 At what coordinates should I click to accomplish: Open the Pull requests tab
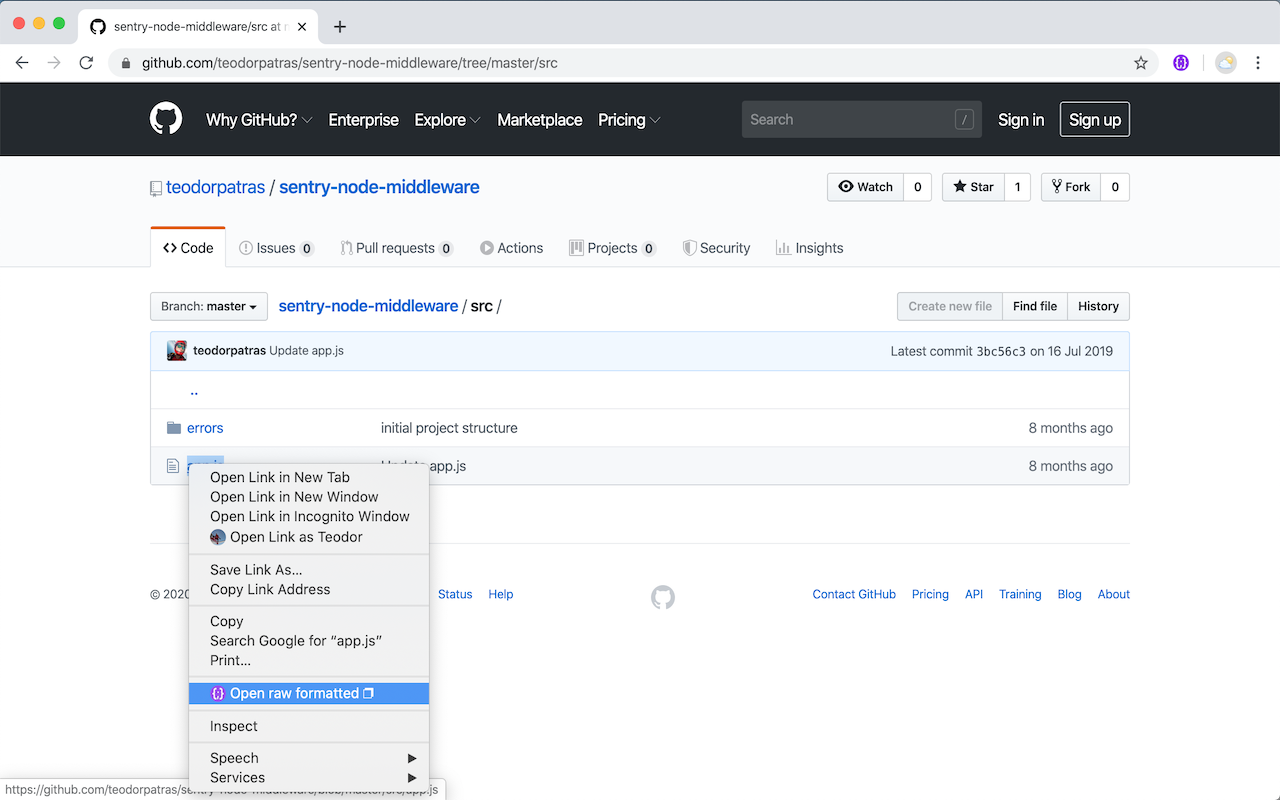[396, 248]
